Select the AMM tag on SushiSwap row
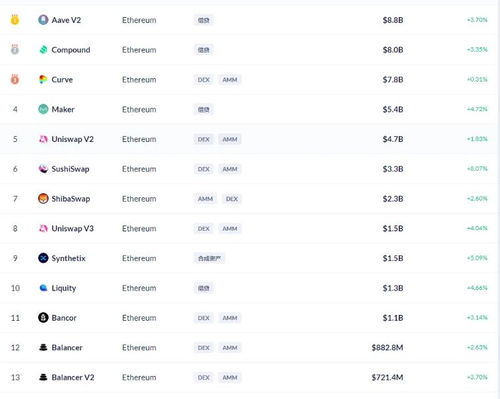 coord(230,169)
